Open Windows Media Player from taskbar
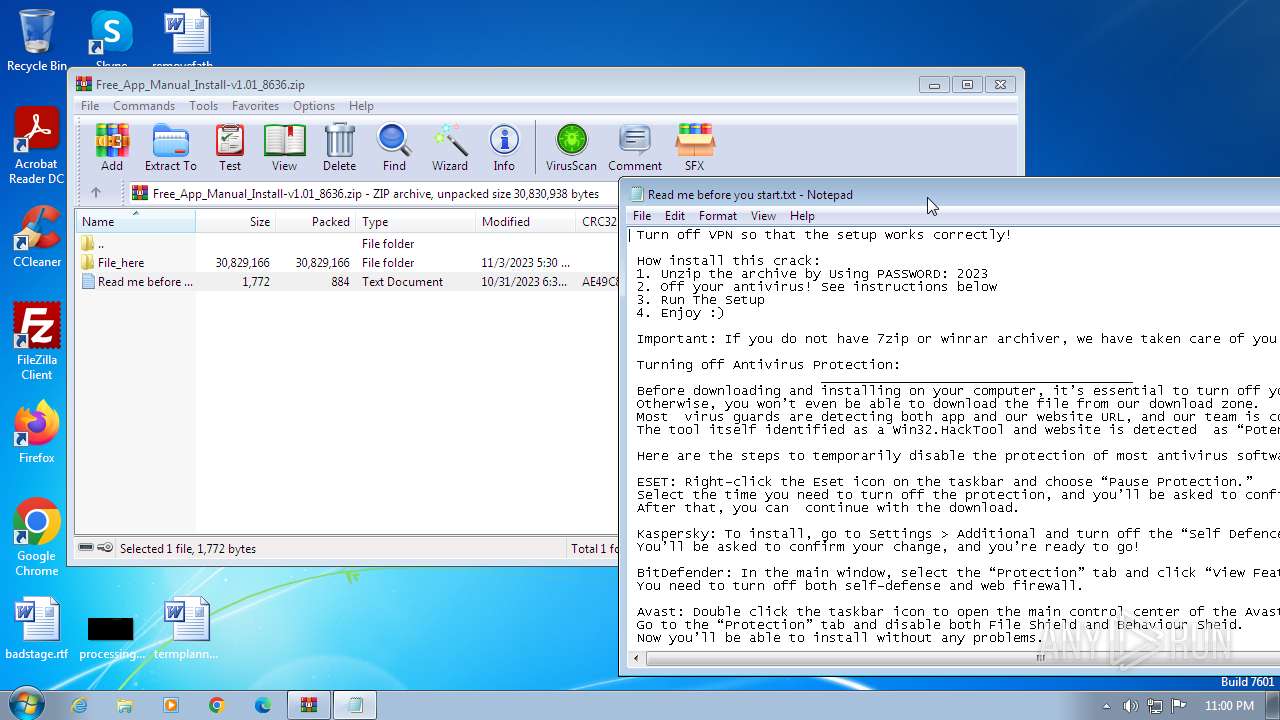 point(171,705)
